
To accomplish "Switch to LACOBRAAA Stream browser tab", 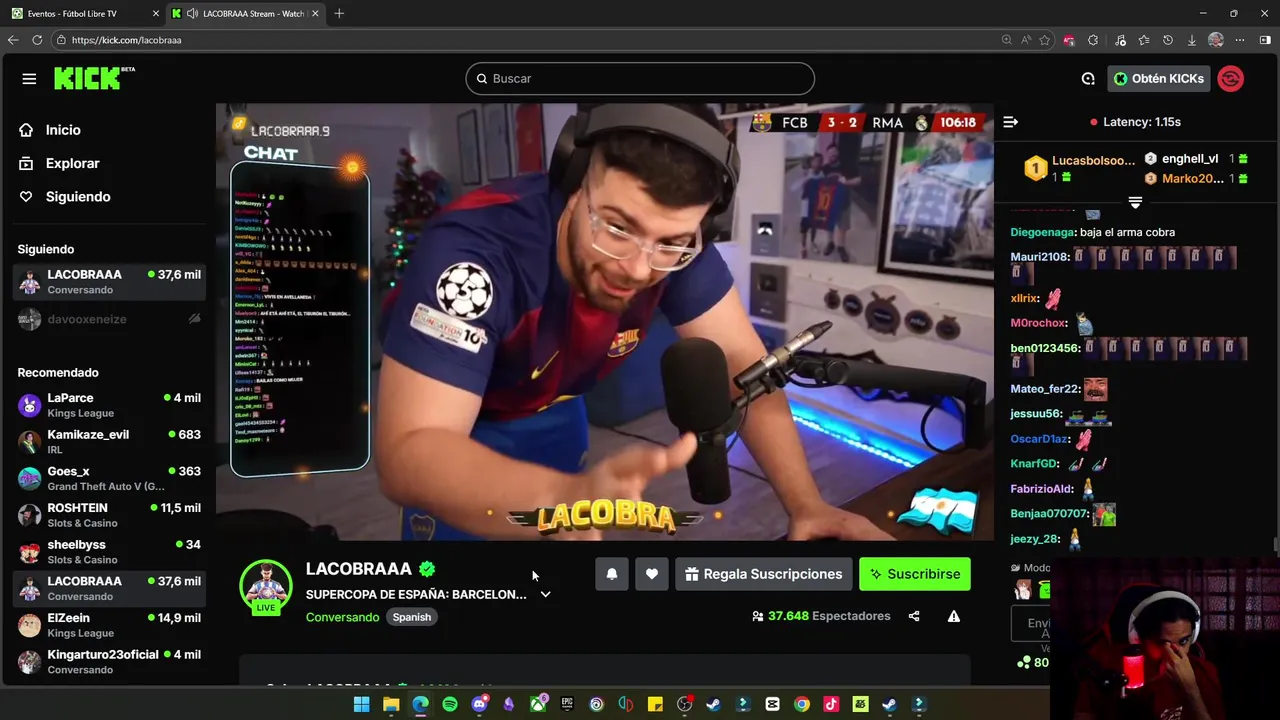I will click(245, 14).
